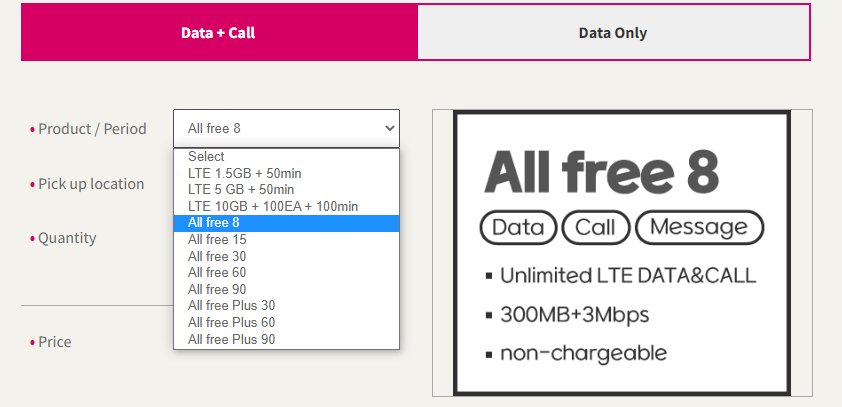
Task: Choose All free Plus 30 plan
Action: (x=232, y=306)
